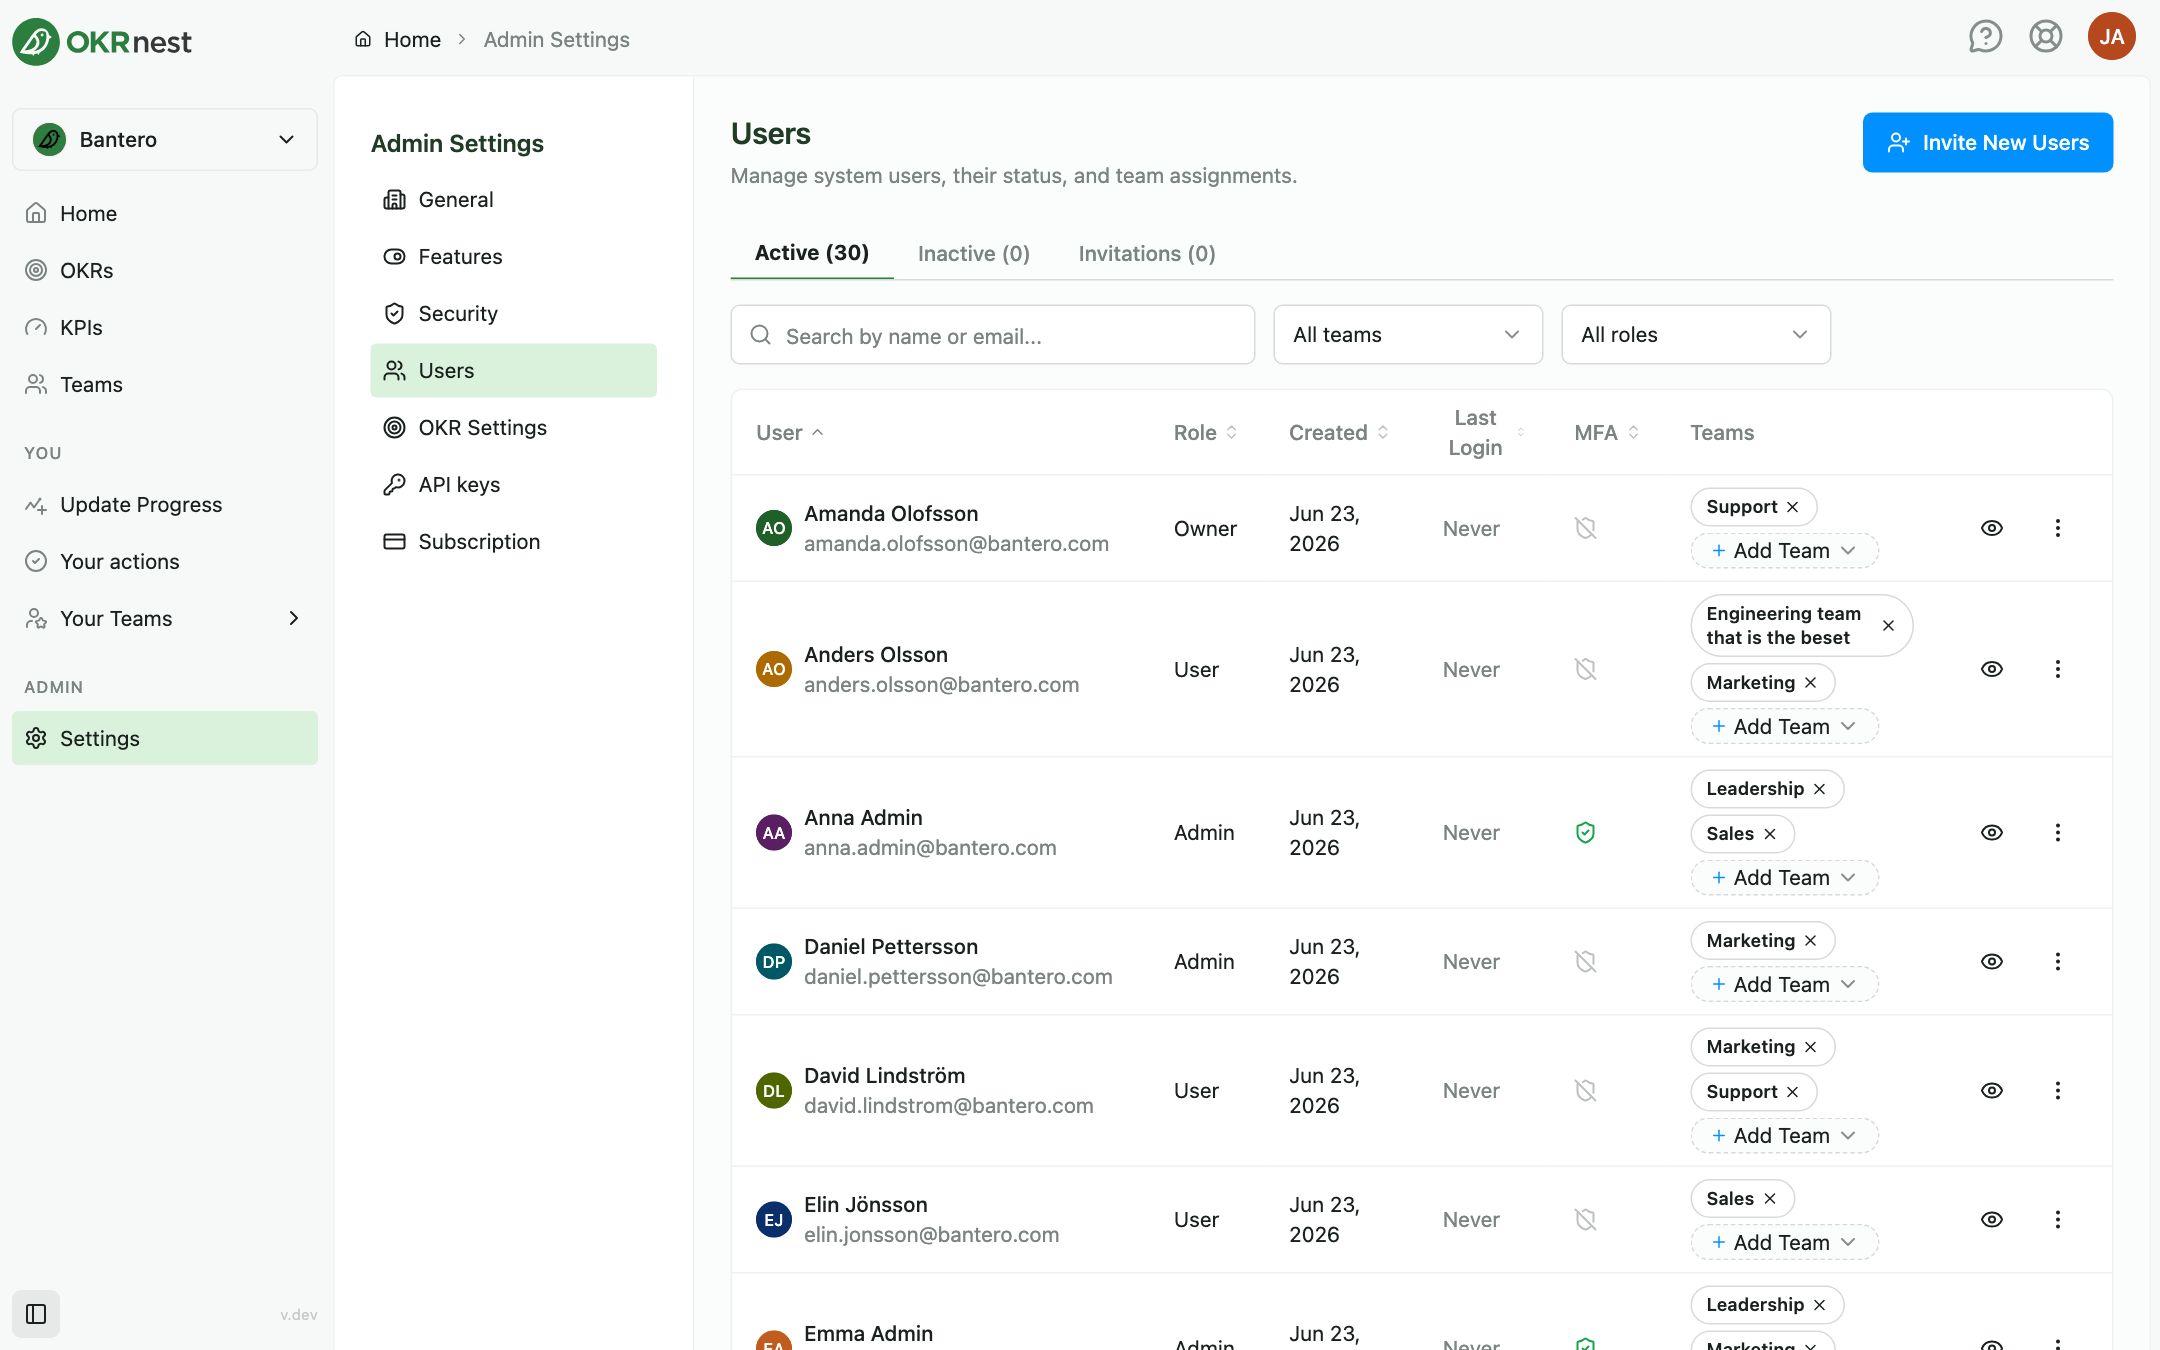Click the OKRnest logo
Screen dimensions: 2160x1350
pos(102,41)
